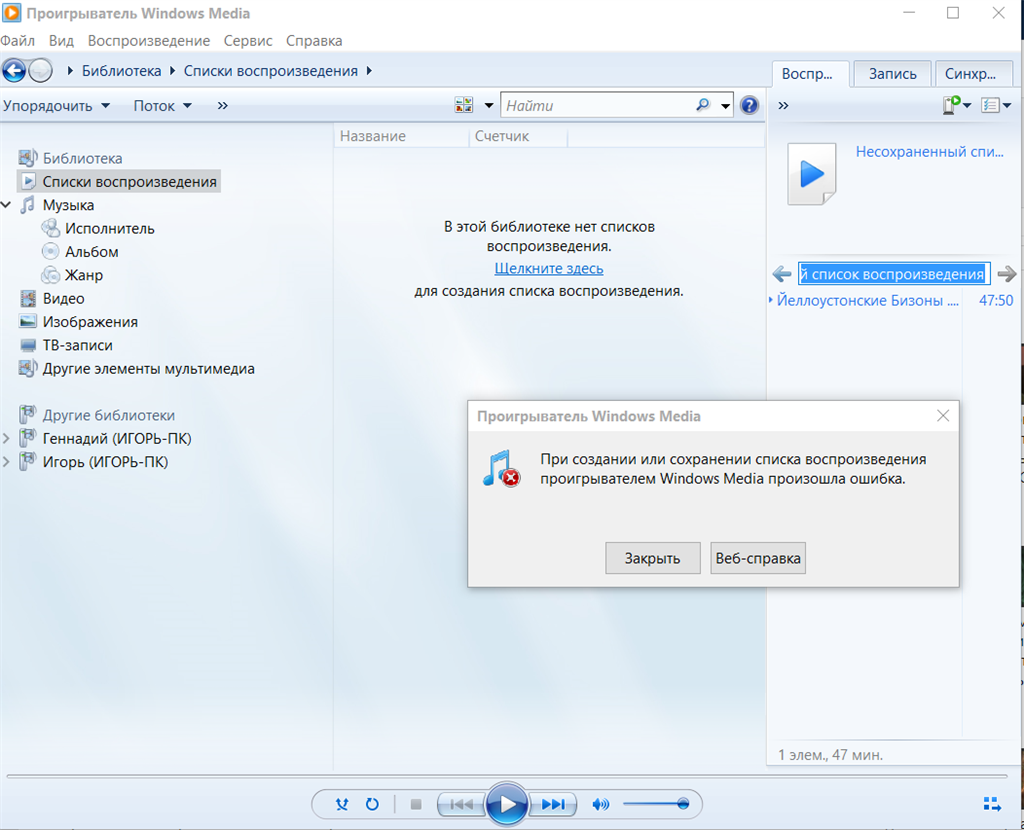This screenshot has height=830, width=1024.
Task: Open the Вид menu
Action: click(x=61, y=40)
